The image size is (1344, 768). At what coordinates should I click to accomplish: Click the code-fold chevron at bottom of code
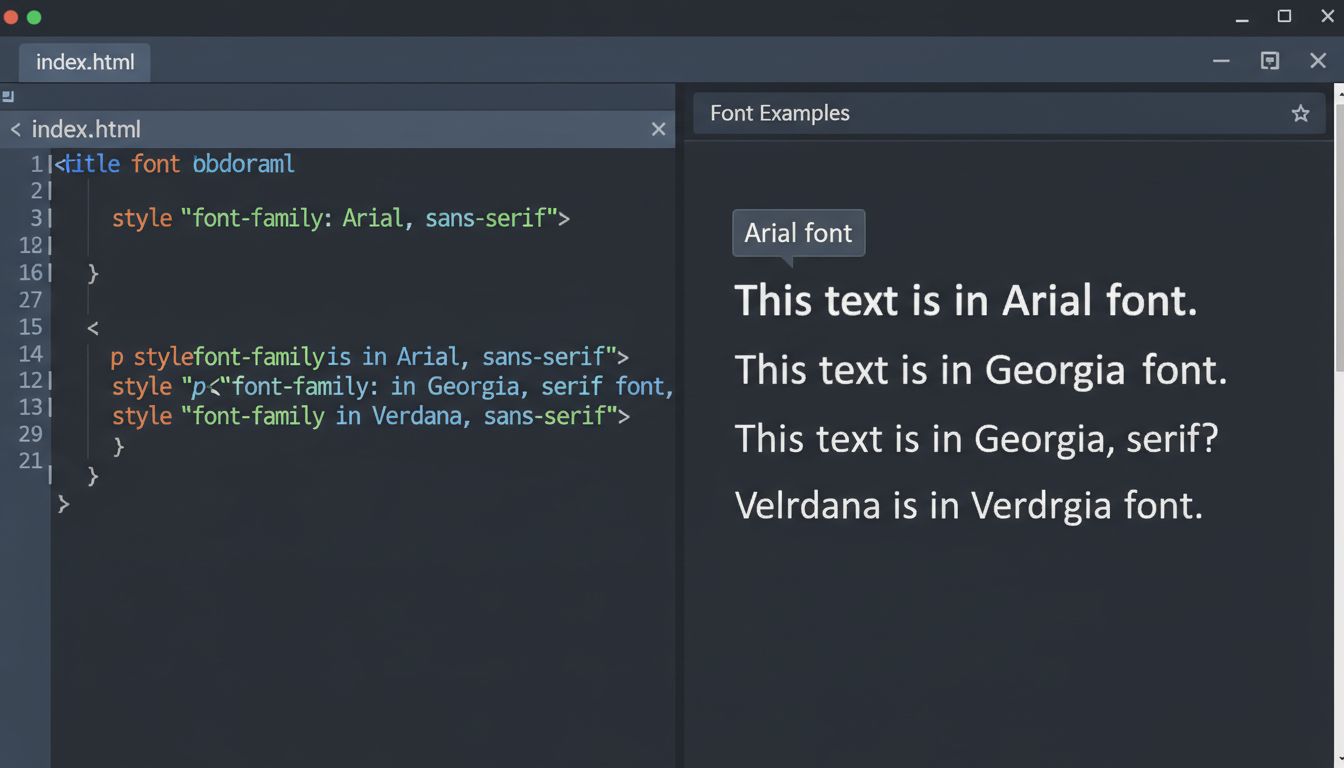[63, 504]
